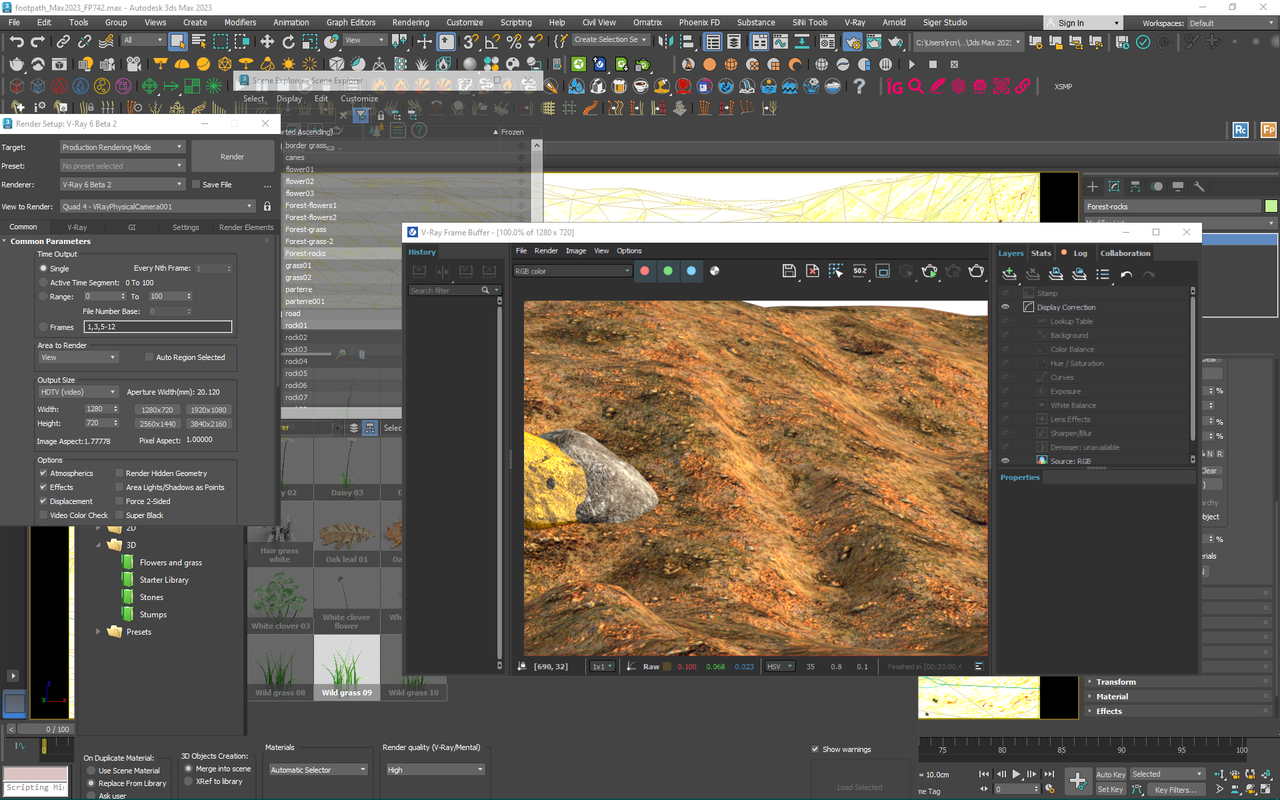Open Select by Name list
1280x800 pixels.
coord(199,42)
